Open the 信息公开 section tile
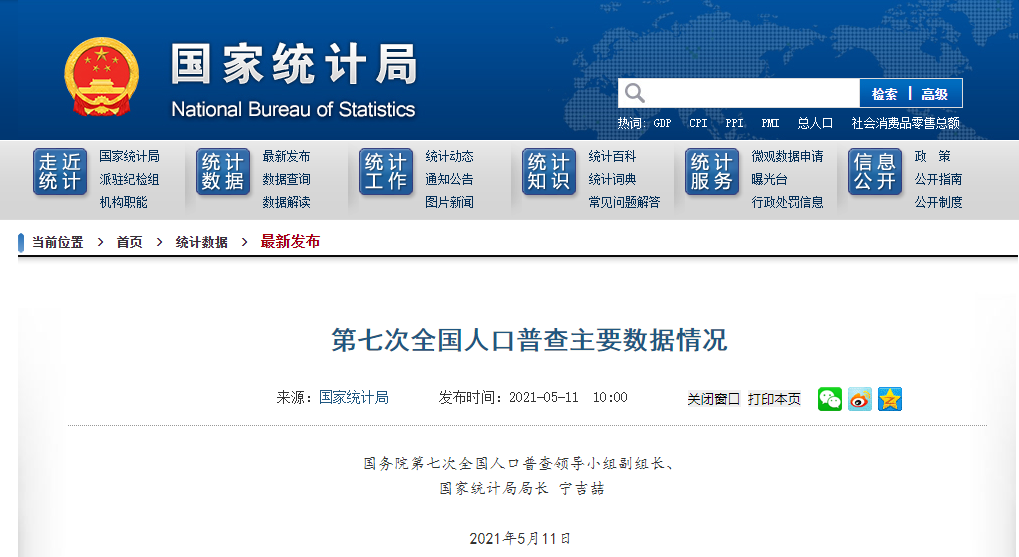This screenshot has width=1019, height=557. tap(875, 172)
